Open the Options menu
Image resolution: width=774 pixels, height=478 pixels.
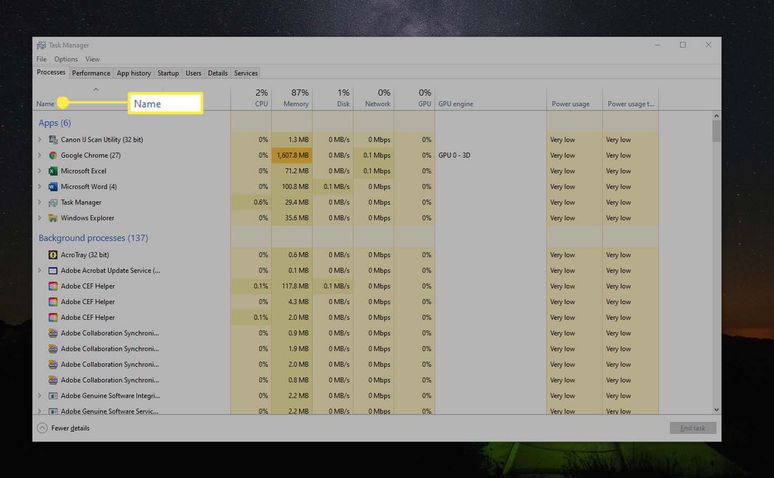(x=66, y=59)
